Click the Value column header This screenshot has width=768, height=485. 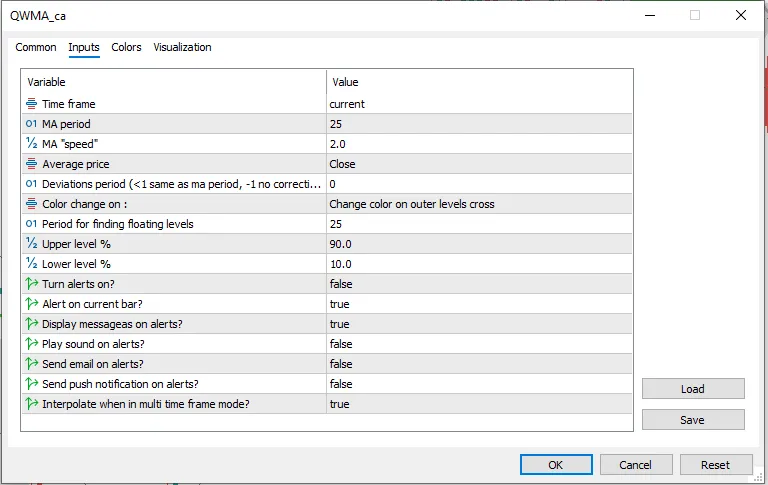479,82
